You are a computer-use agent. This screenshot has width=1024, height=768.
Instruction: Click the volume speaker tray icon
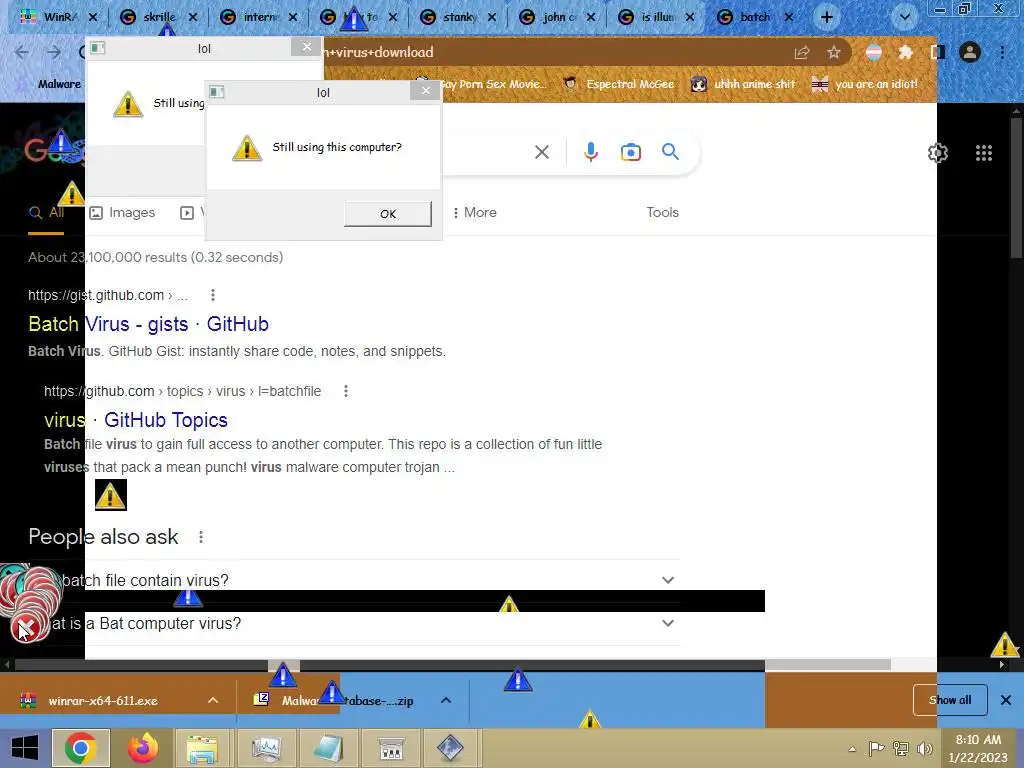point(925,748)
